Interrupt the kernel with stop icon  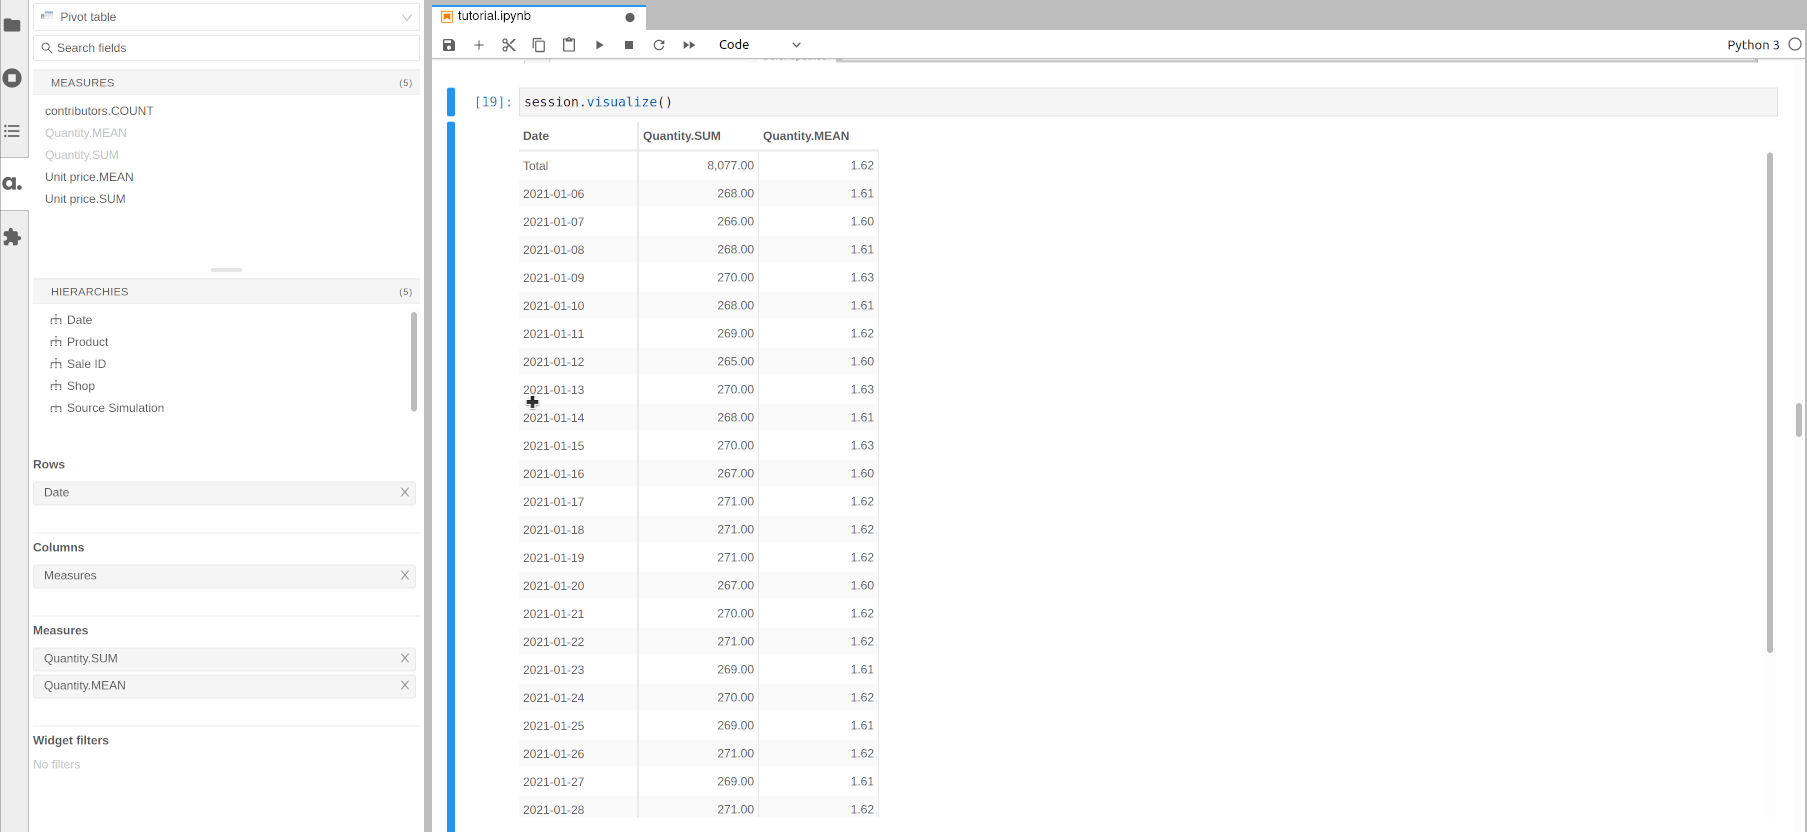click(629, 45)
